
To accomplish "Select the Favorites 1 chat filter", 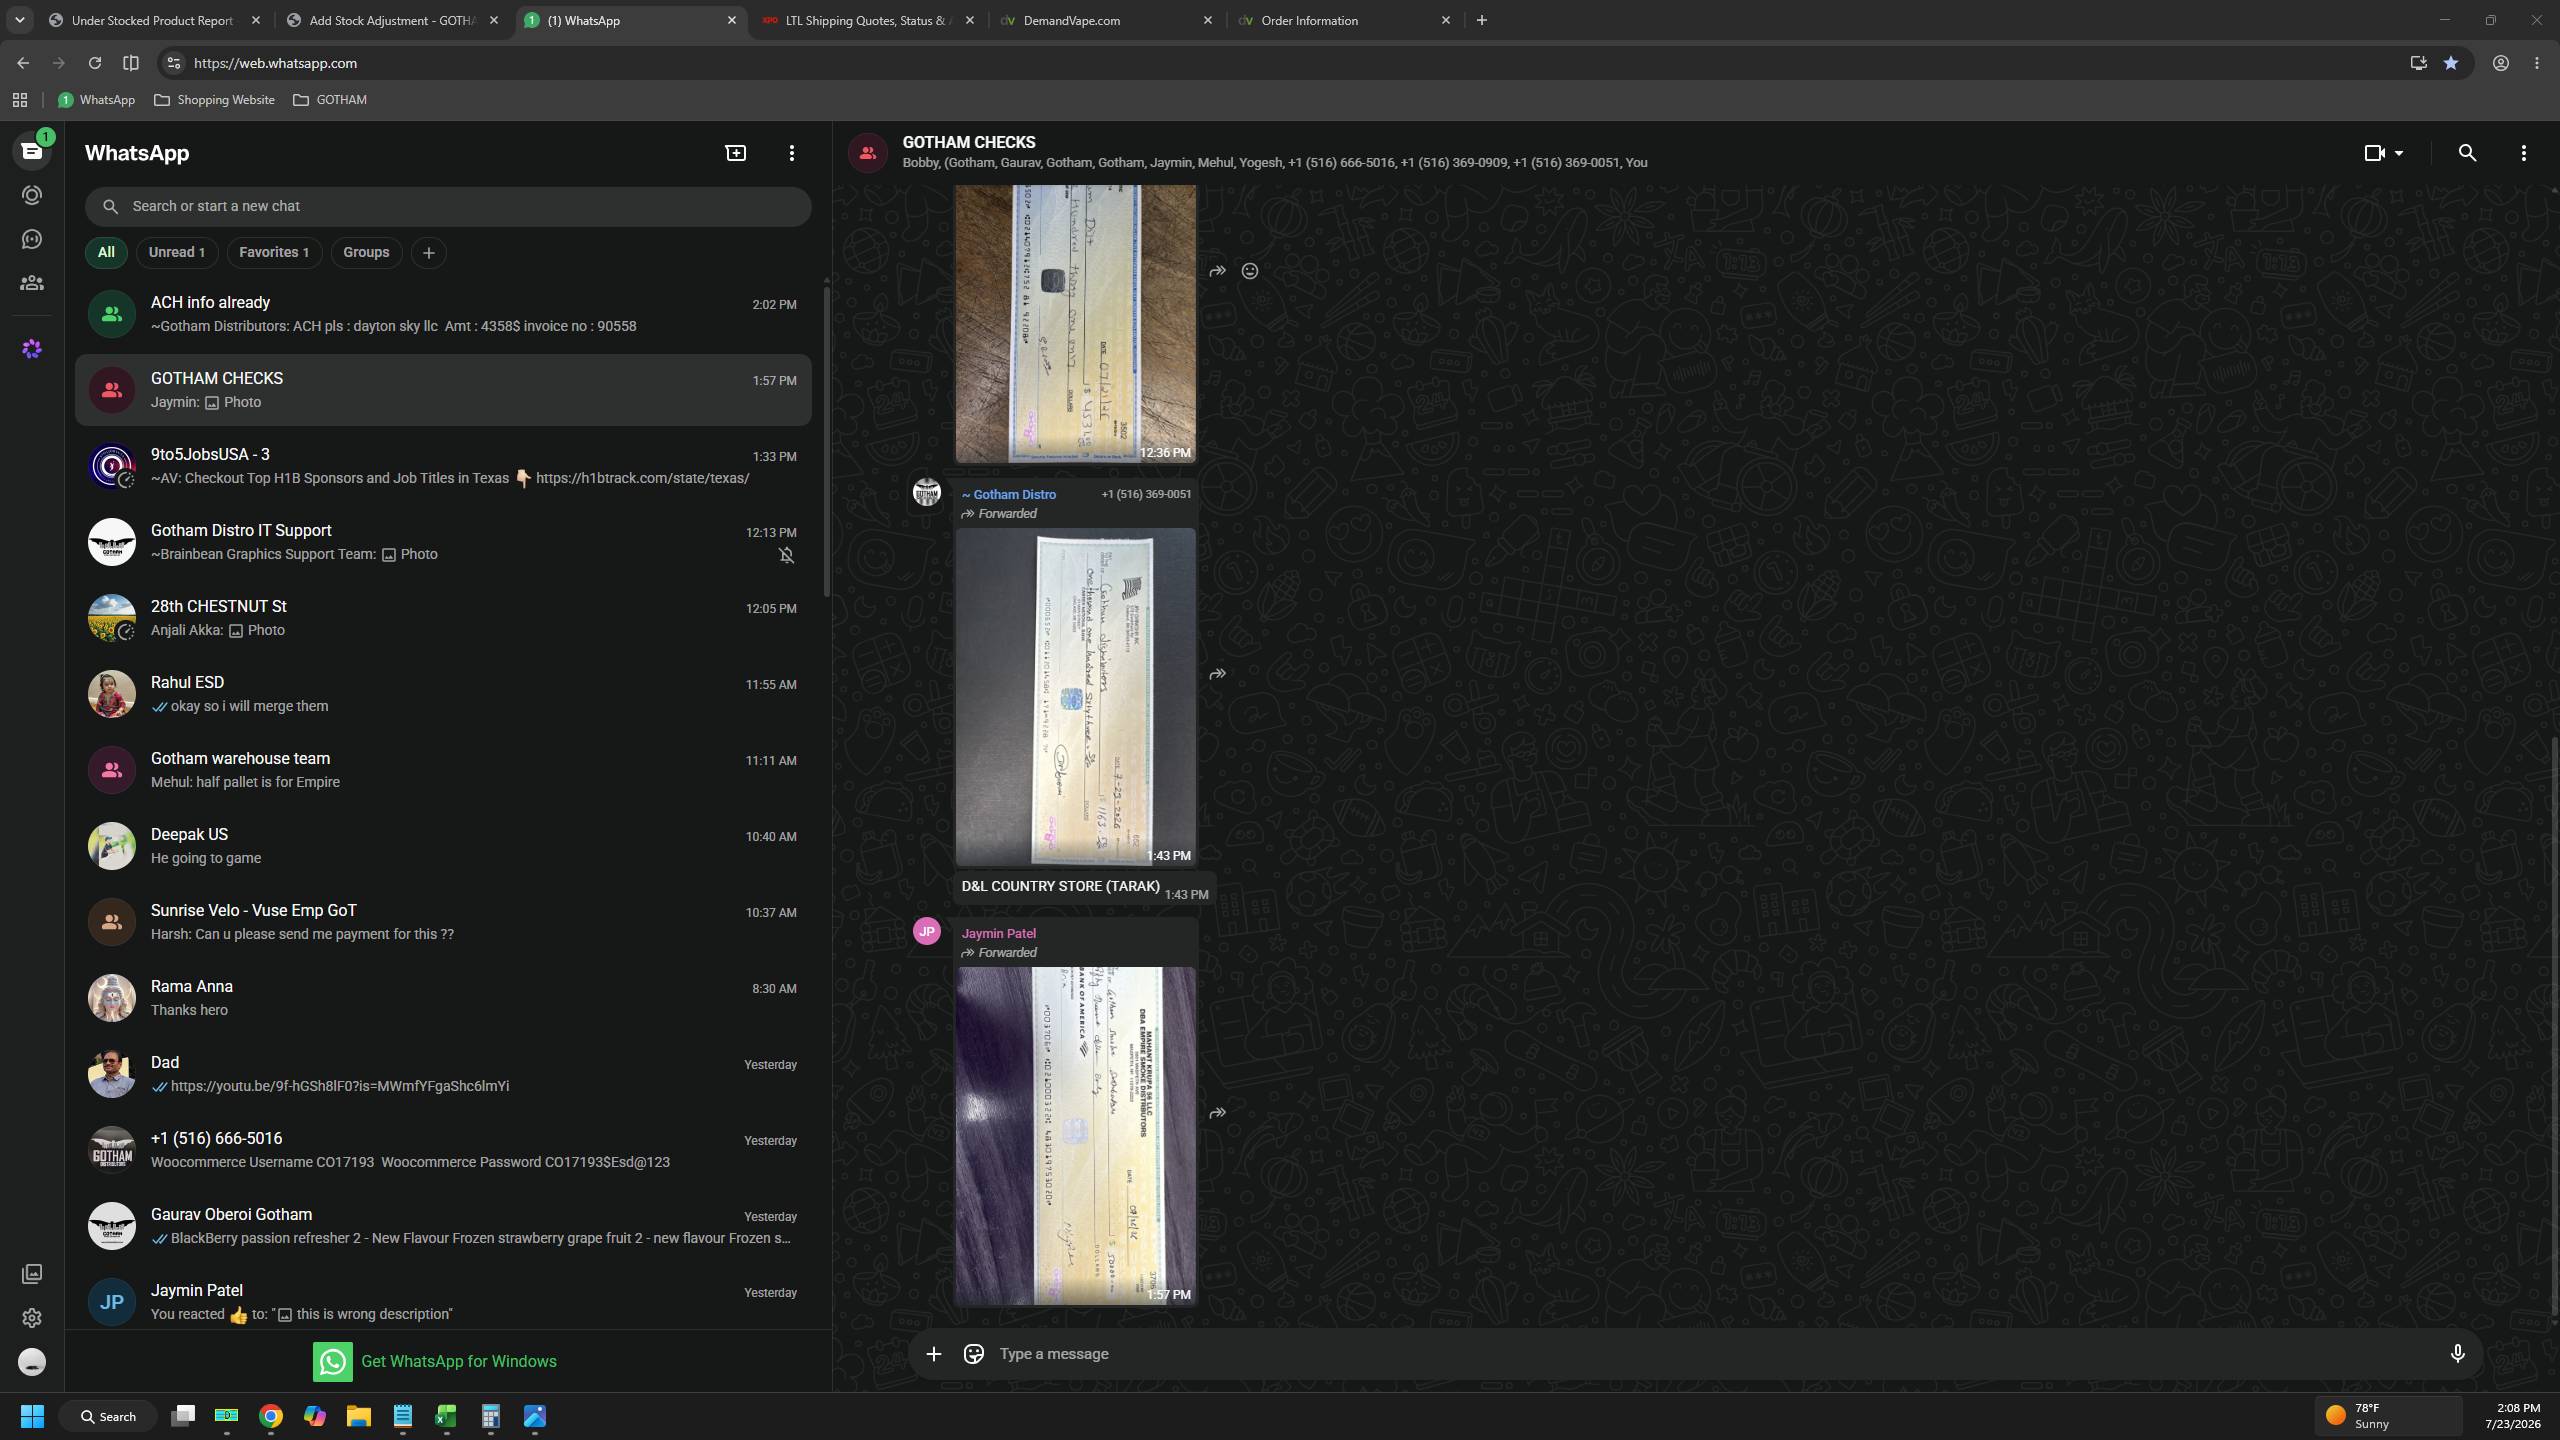I will tap(274, 252).
